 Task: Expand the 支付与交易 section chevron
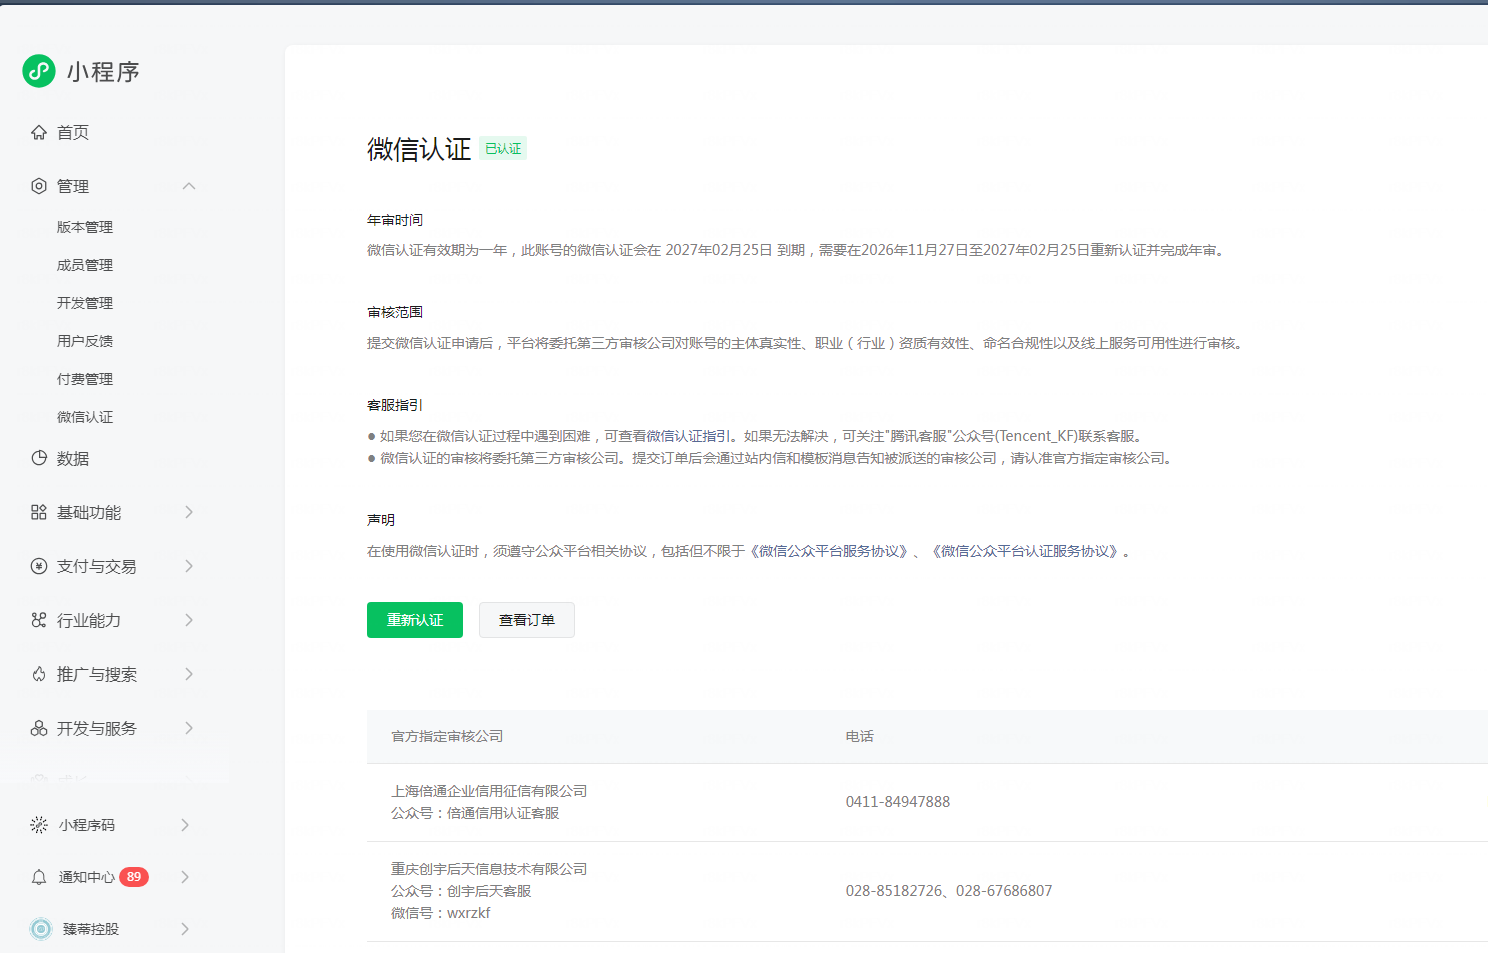(189, 566)
